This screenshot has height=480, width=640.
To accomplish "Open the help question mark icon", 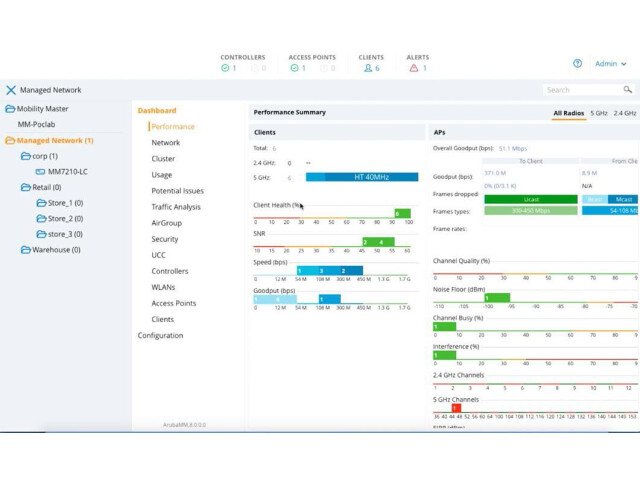I will pos(577,63).
